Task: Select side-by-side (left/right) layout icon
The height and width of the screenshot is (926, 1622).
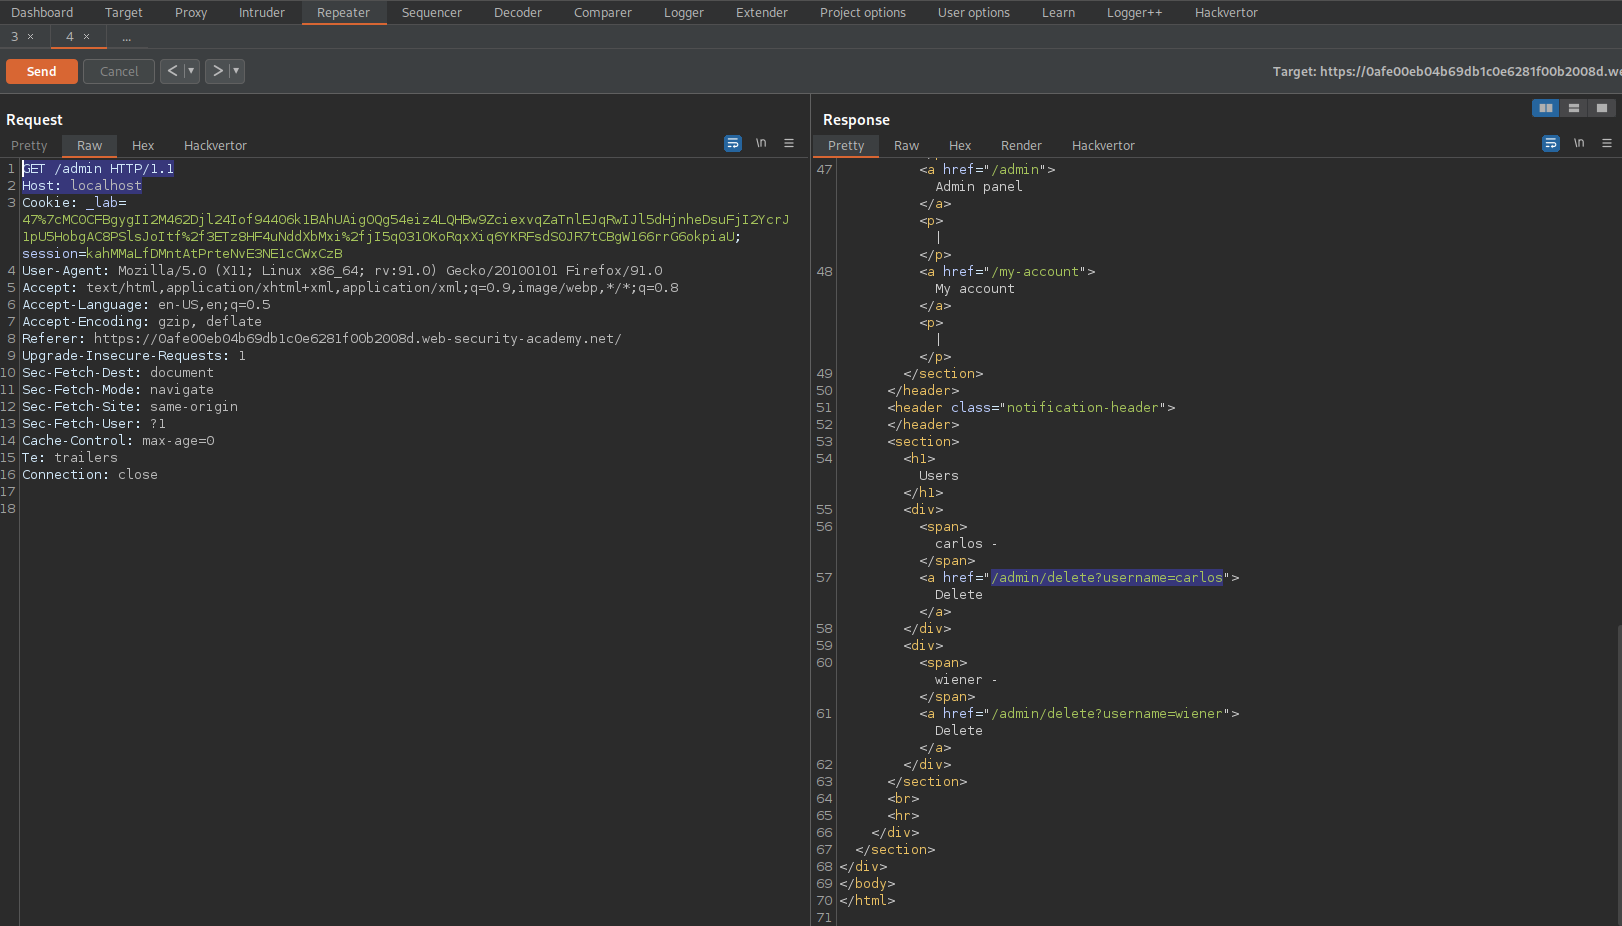Action: (x=1546, y=108)
